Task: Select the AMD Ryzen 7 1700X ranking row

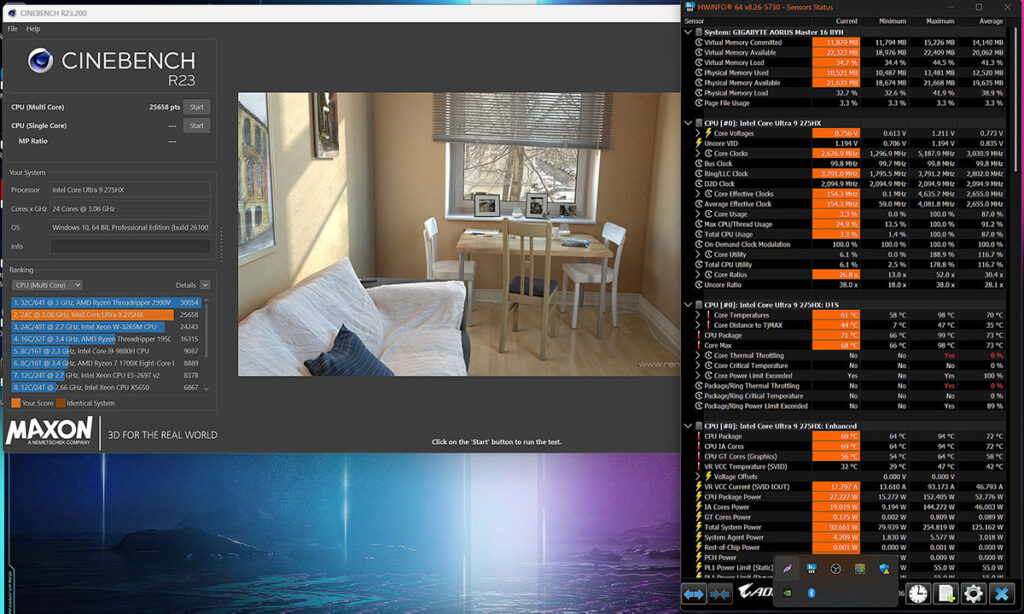Action: [106, 363]
